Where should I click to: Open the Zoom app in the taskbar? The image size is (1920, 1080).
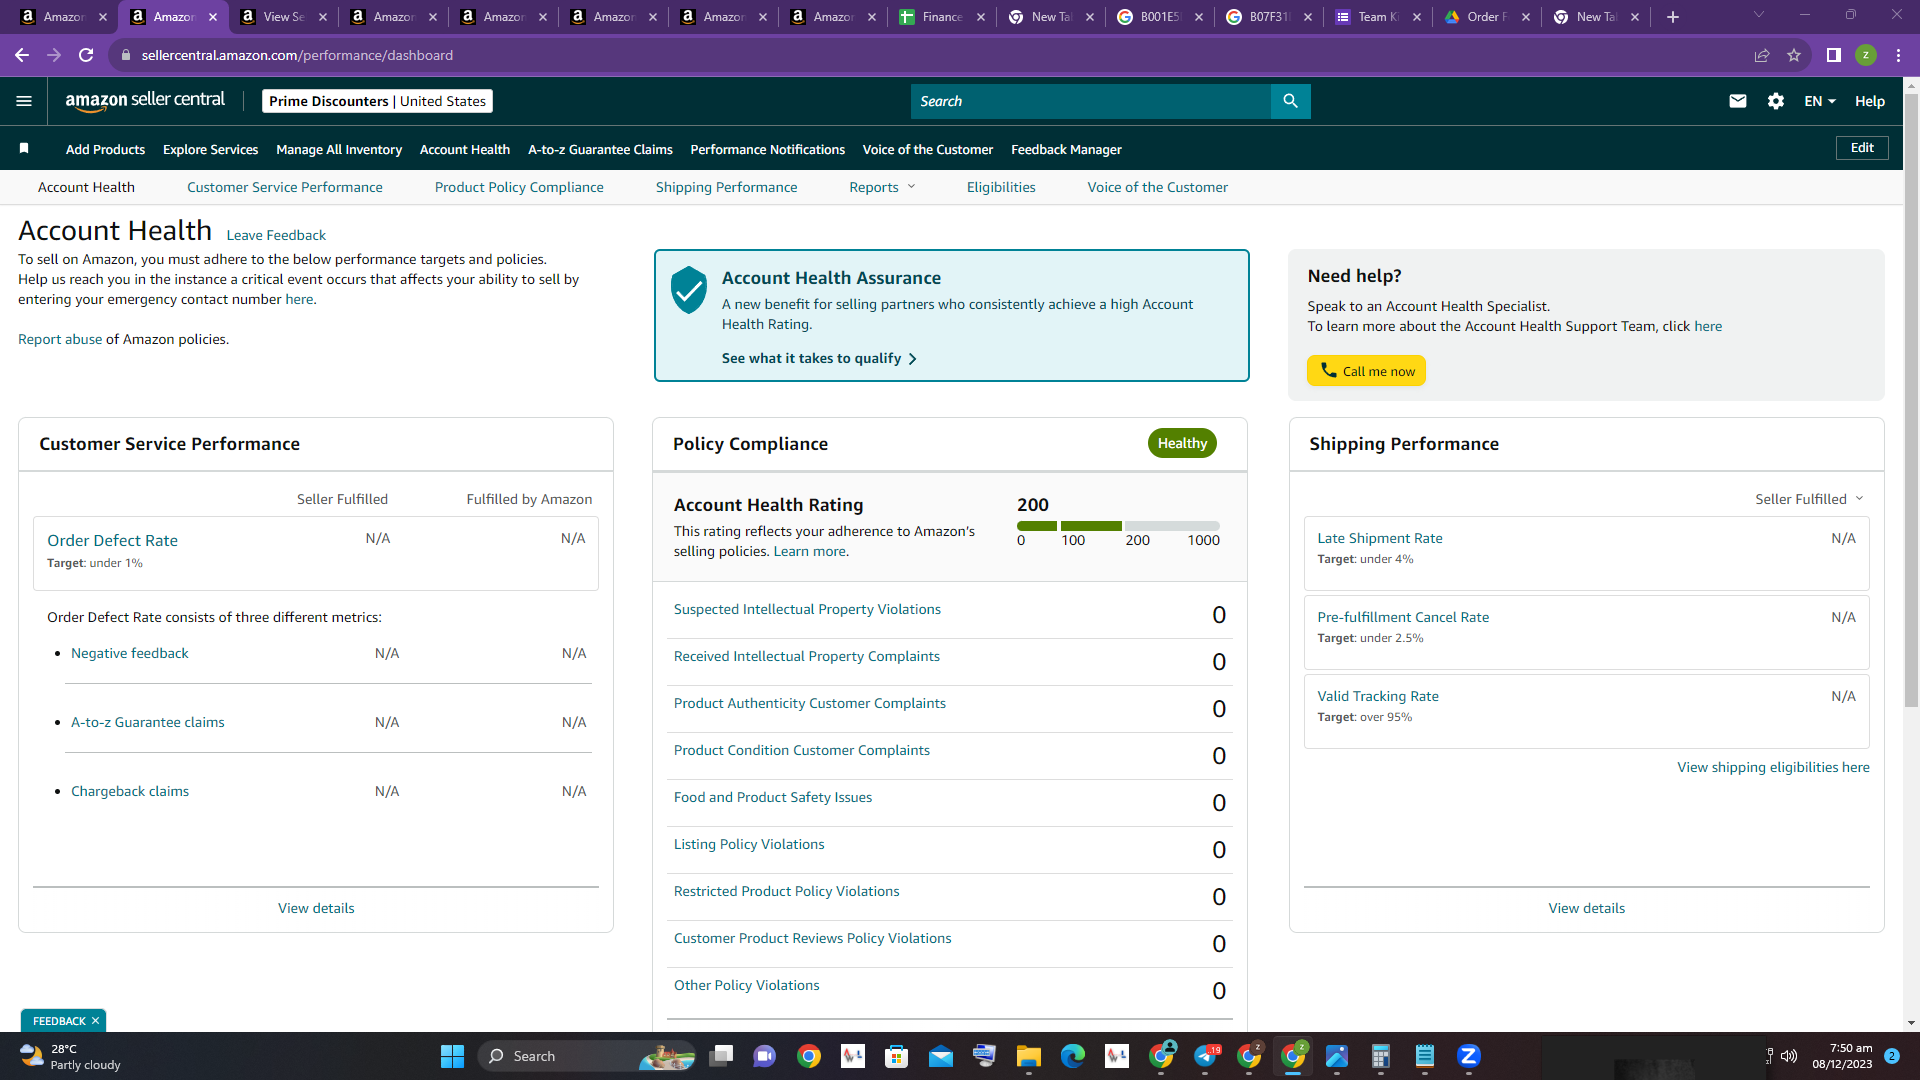tap(1469, 1056)
